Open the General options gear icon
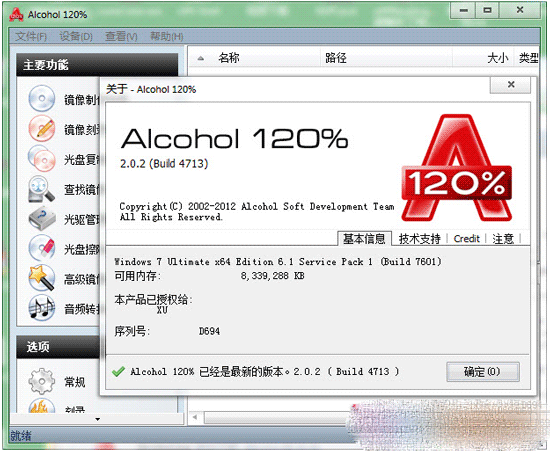The image size is (550, 451). 41,381
